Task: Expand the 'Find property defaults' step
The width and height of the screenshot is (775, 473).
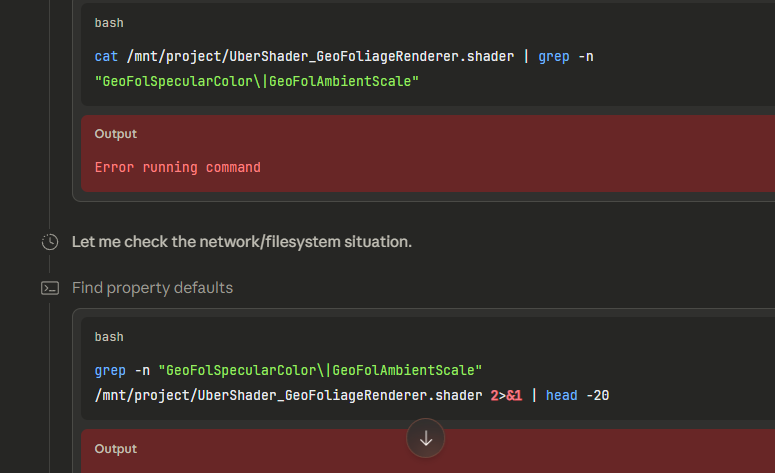Action: click(152, 288)
